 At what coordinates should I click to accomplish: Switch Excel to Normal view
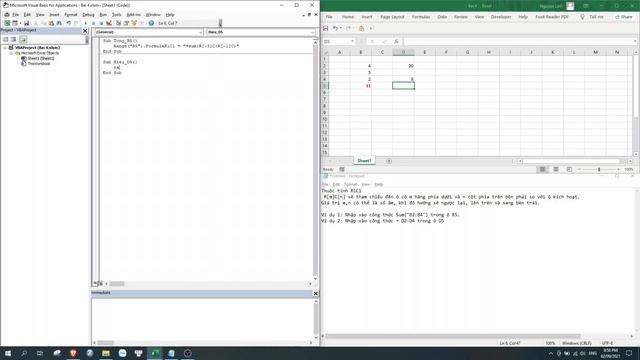542,169
